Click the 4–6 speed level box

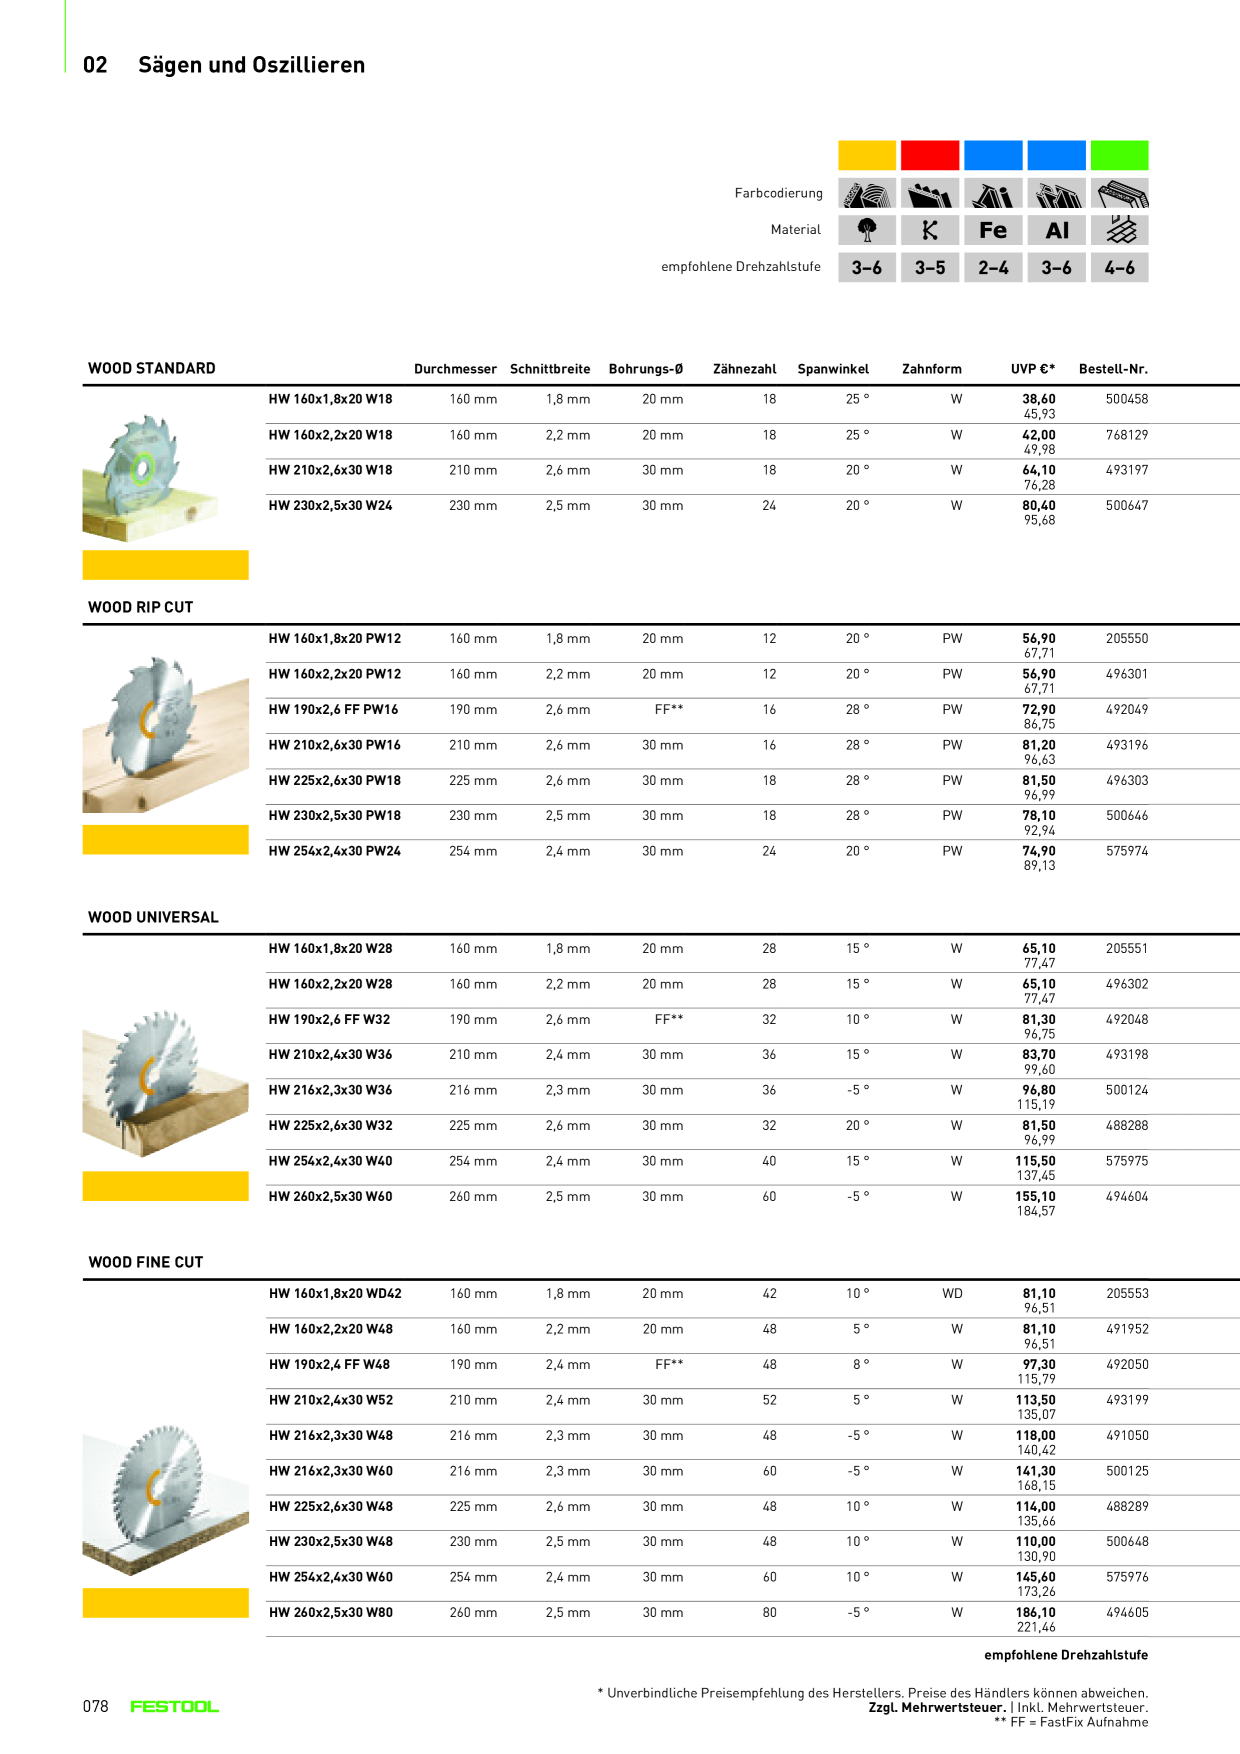pyautogui.click(x=1120, y=267)
